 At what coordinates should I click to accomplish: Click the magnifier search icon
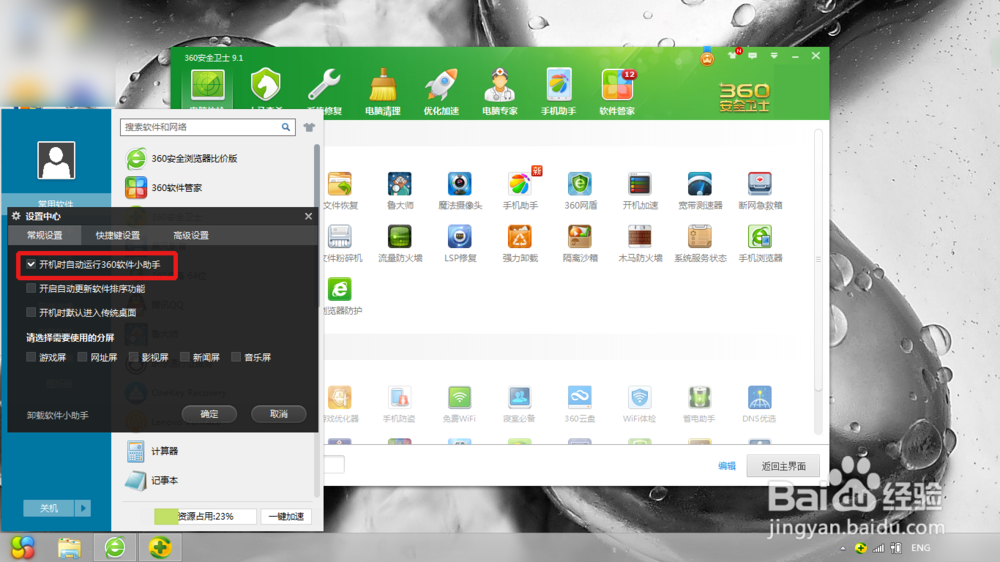[x=286, y=127]
